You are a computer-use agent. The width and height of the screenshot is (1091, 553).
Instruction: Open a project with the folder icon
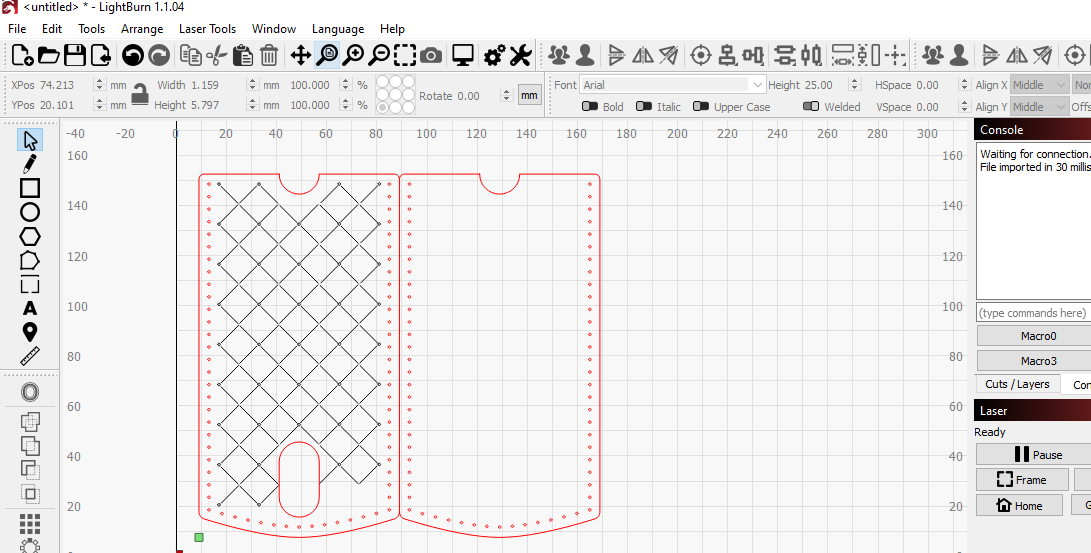tap(49, 55)
